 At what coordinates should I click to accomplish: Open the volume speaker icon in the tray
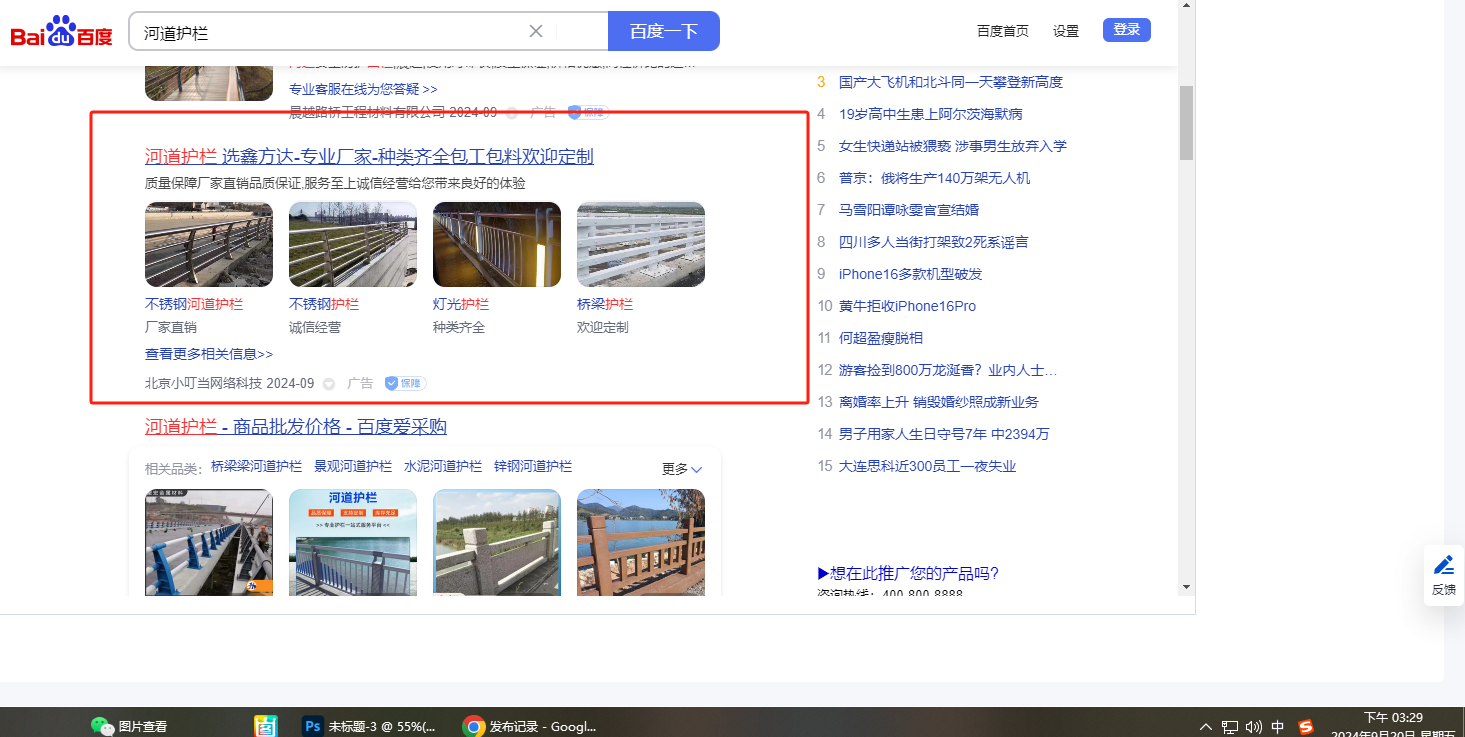[1253, 727]
